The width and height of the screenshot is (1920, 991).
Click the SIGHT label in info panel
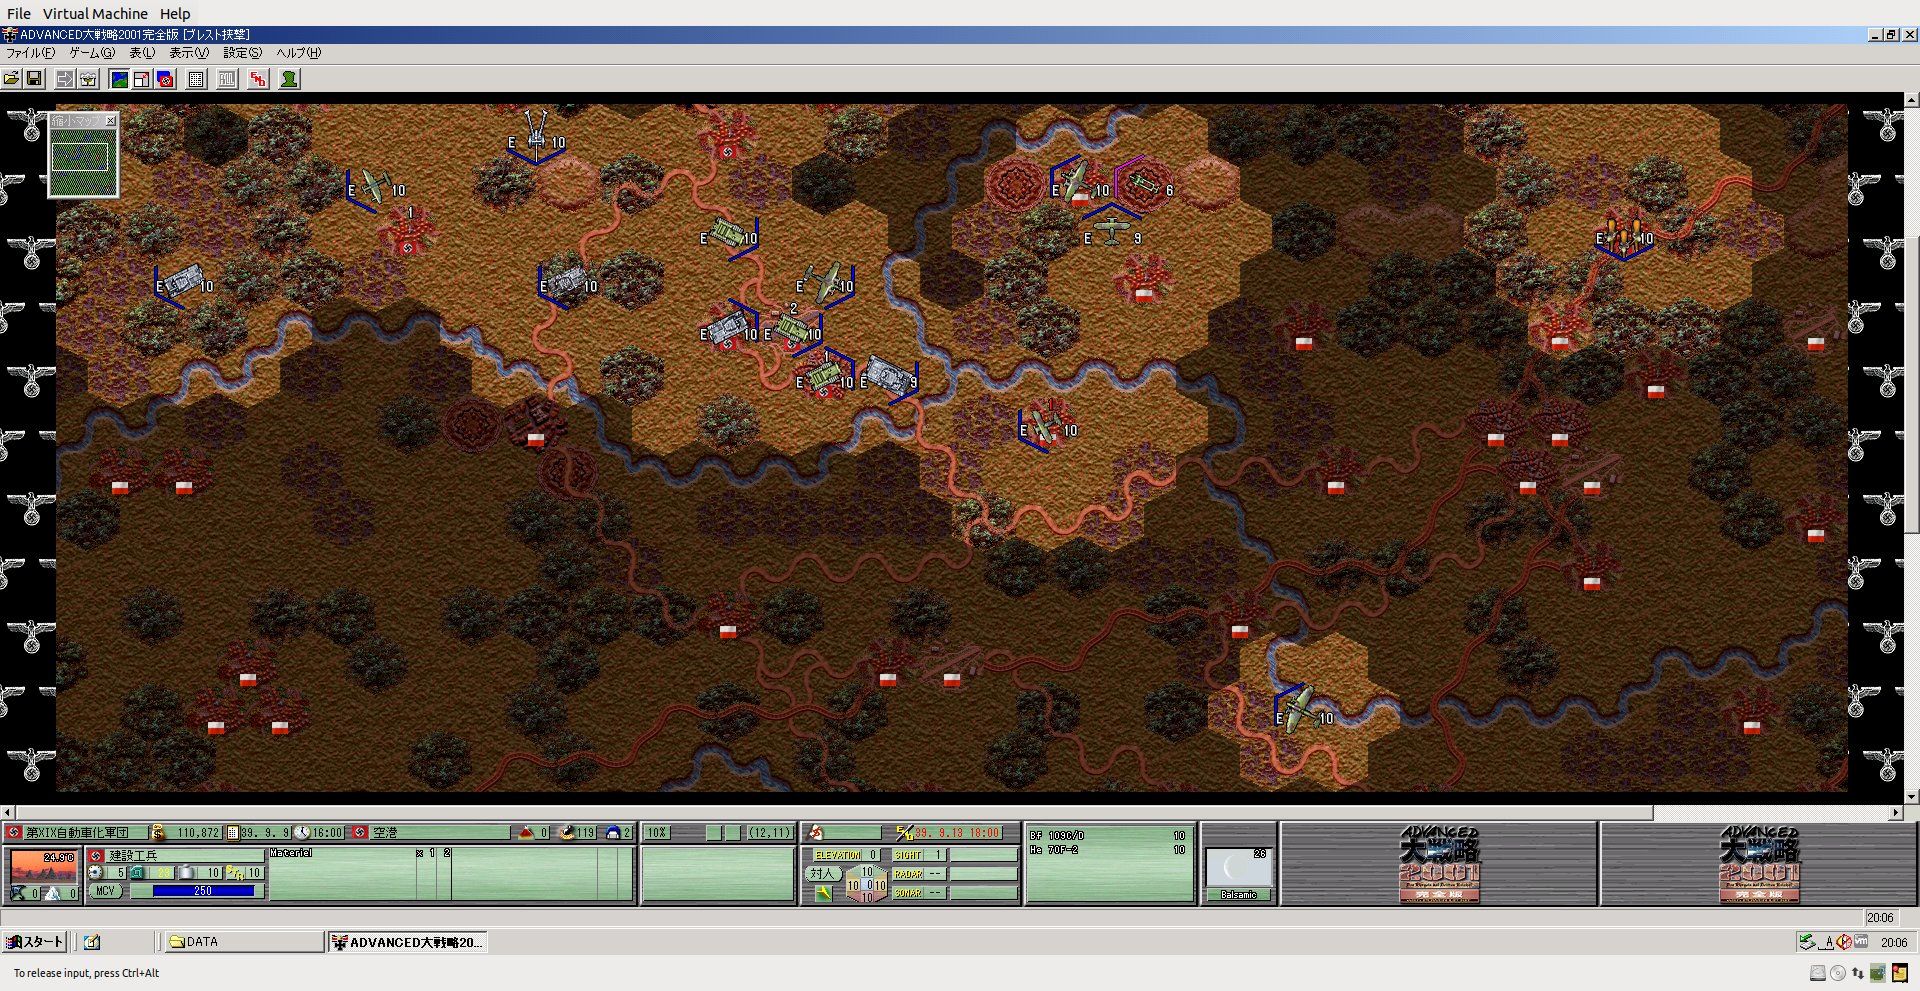pyautogui.click(x=908, y=855)
